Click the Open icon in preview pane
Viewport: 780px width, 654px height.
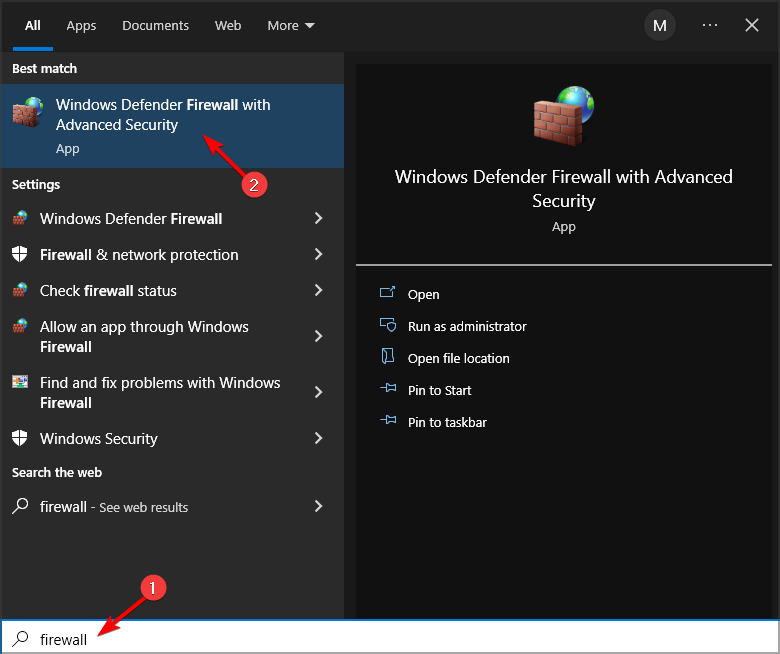[x=388, y=292]
